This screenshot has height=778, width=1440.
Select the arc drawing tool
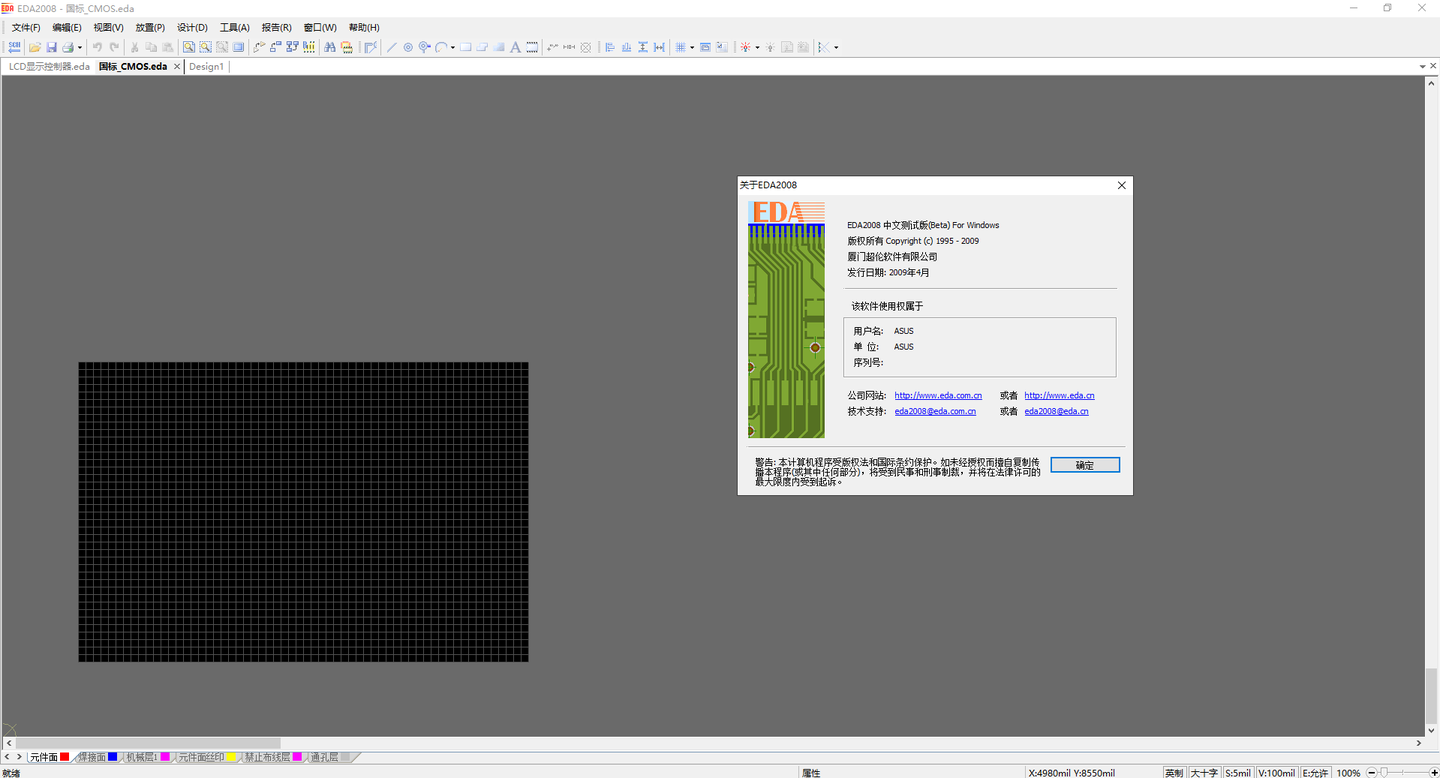pos(440,47)
